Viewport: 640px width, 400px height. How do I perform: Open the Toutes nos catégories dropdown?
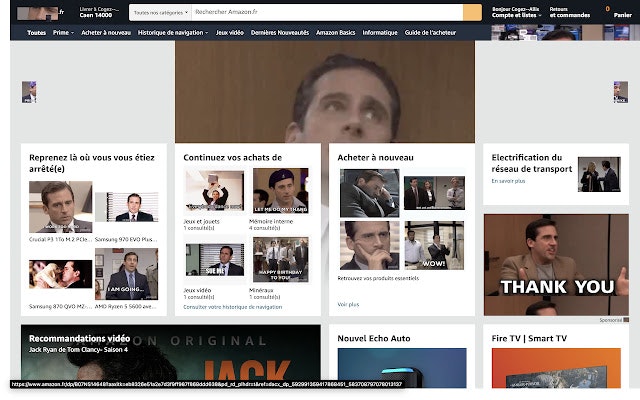pos(160,13)
